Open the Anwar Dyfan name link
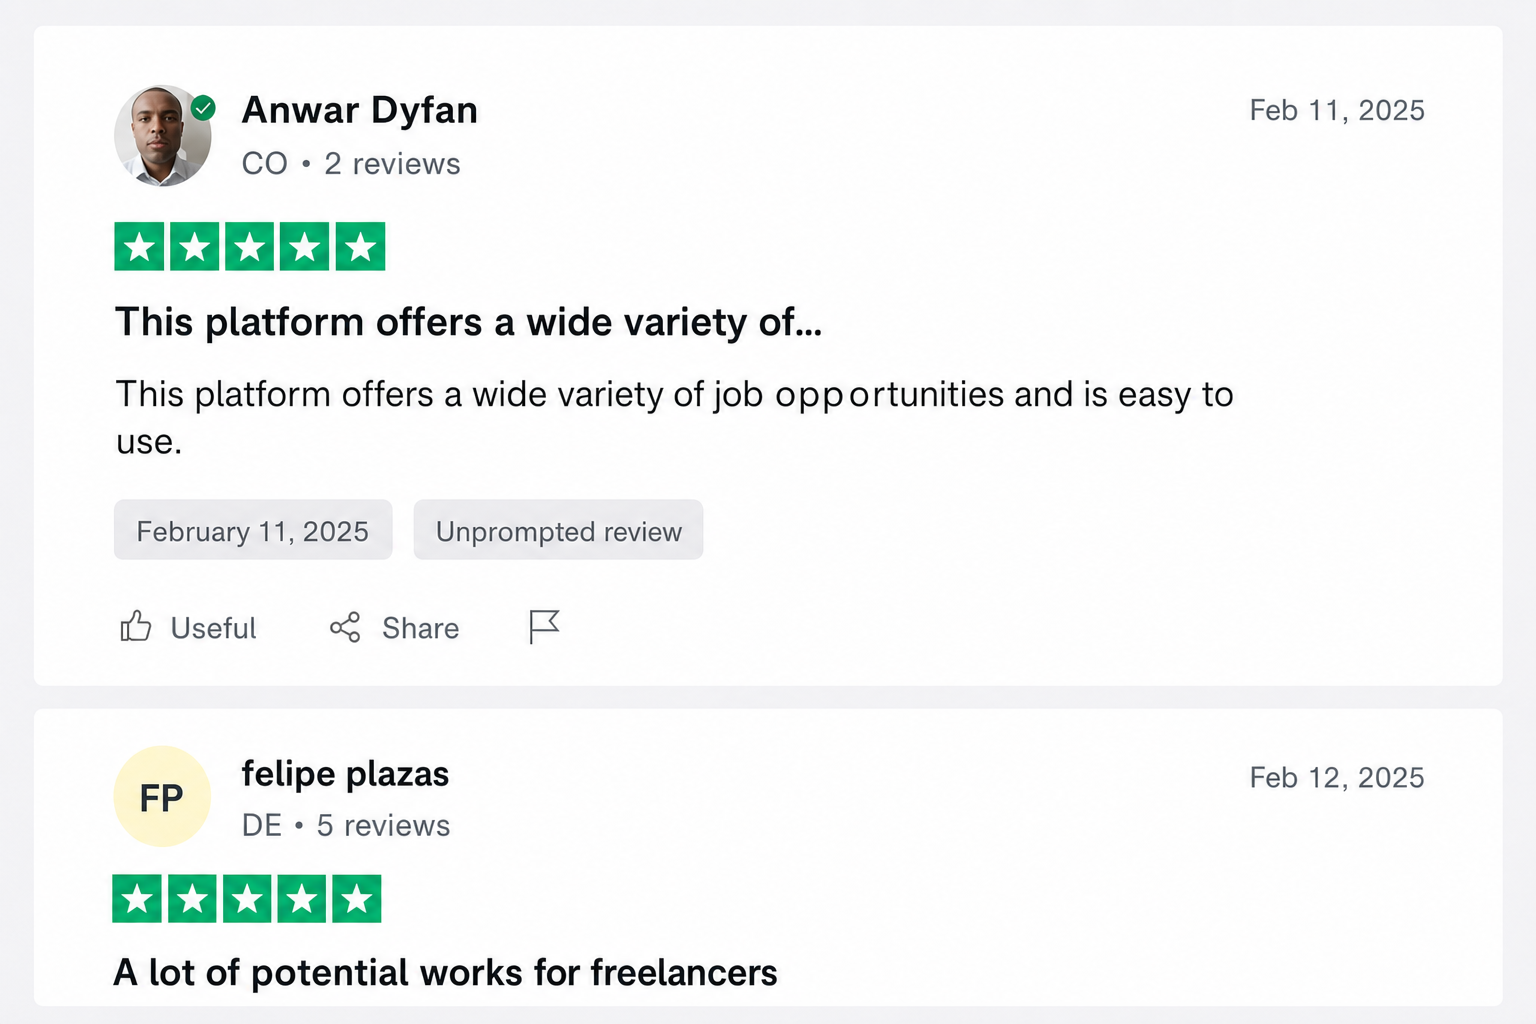 pyautogui.click(x=360, y=110)
